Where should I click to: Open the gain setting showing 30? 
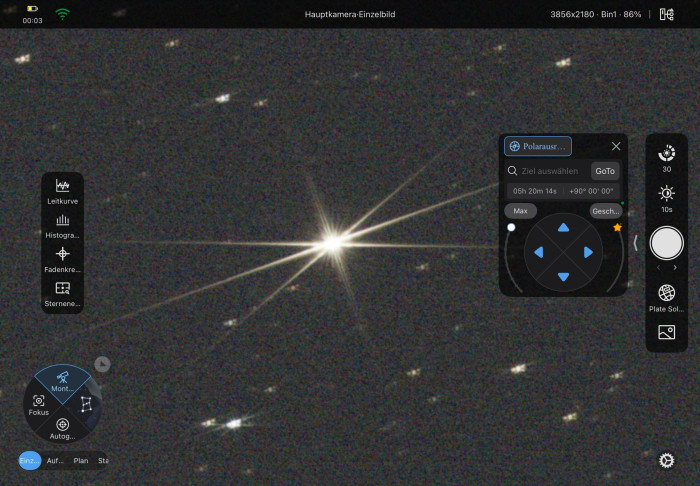pos(667,158)
